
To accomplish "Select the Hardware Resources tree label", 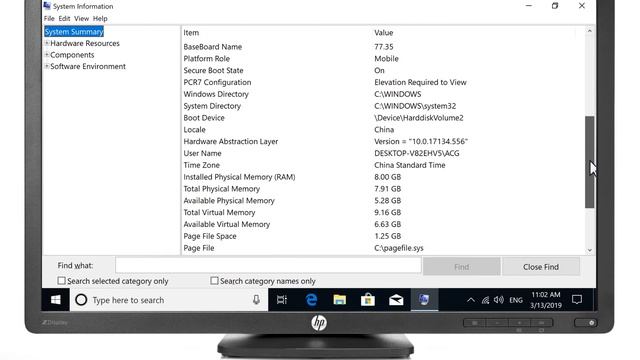I will pyautogui.click(x=85, y=43).
